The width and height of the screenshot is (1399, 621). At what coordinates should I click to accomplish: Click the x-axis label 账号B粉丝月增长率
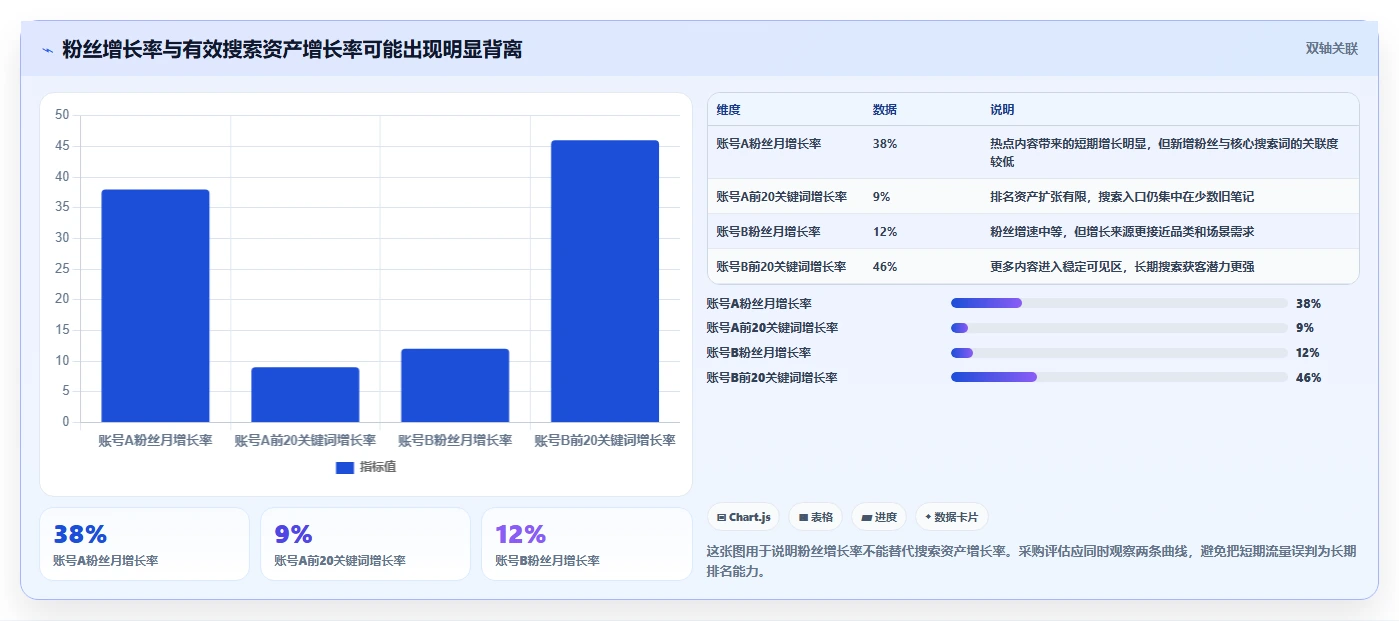click(x=455, y=440)
